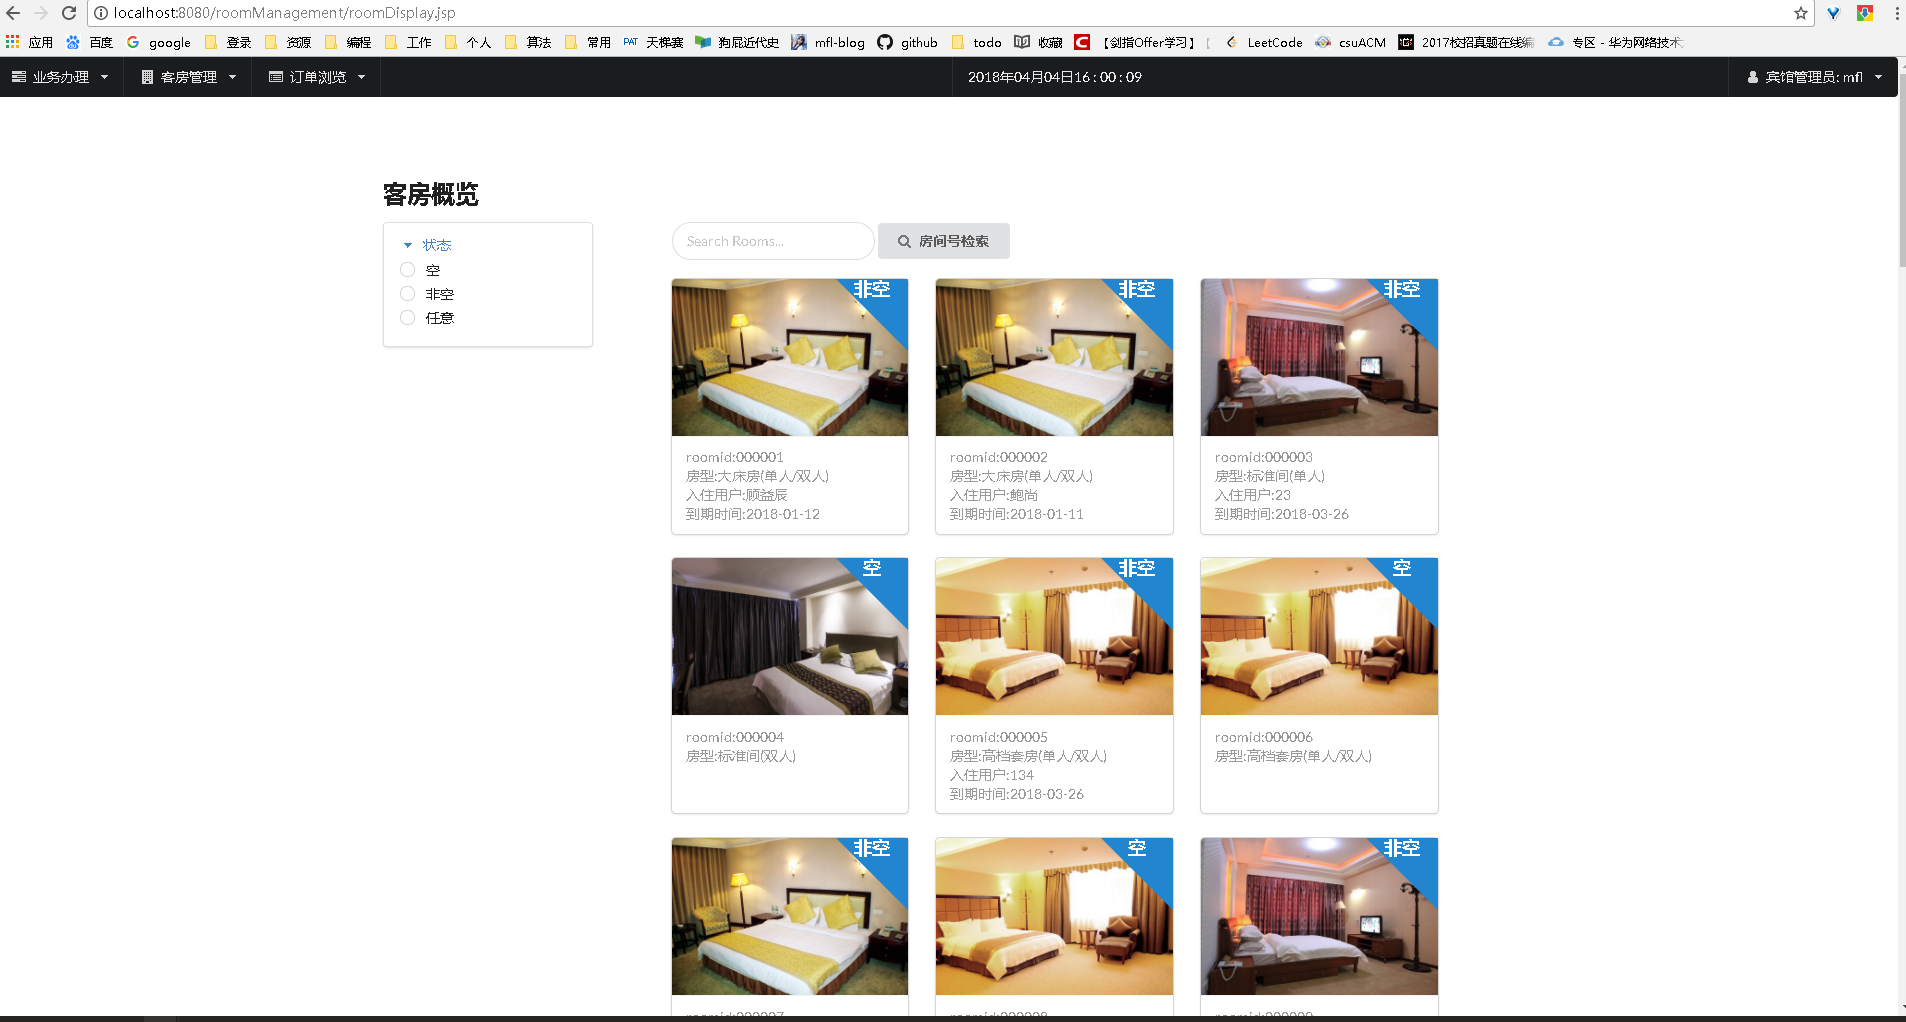
Task: Open the 收藏 bookmark
Action: click(1038, 42)
